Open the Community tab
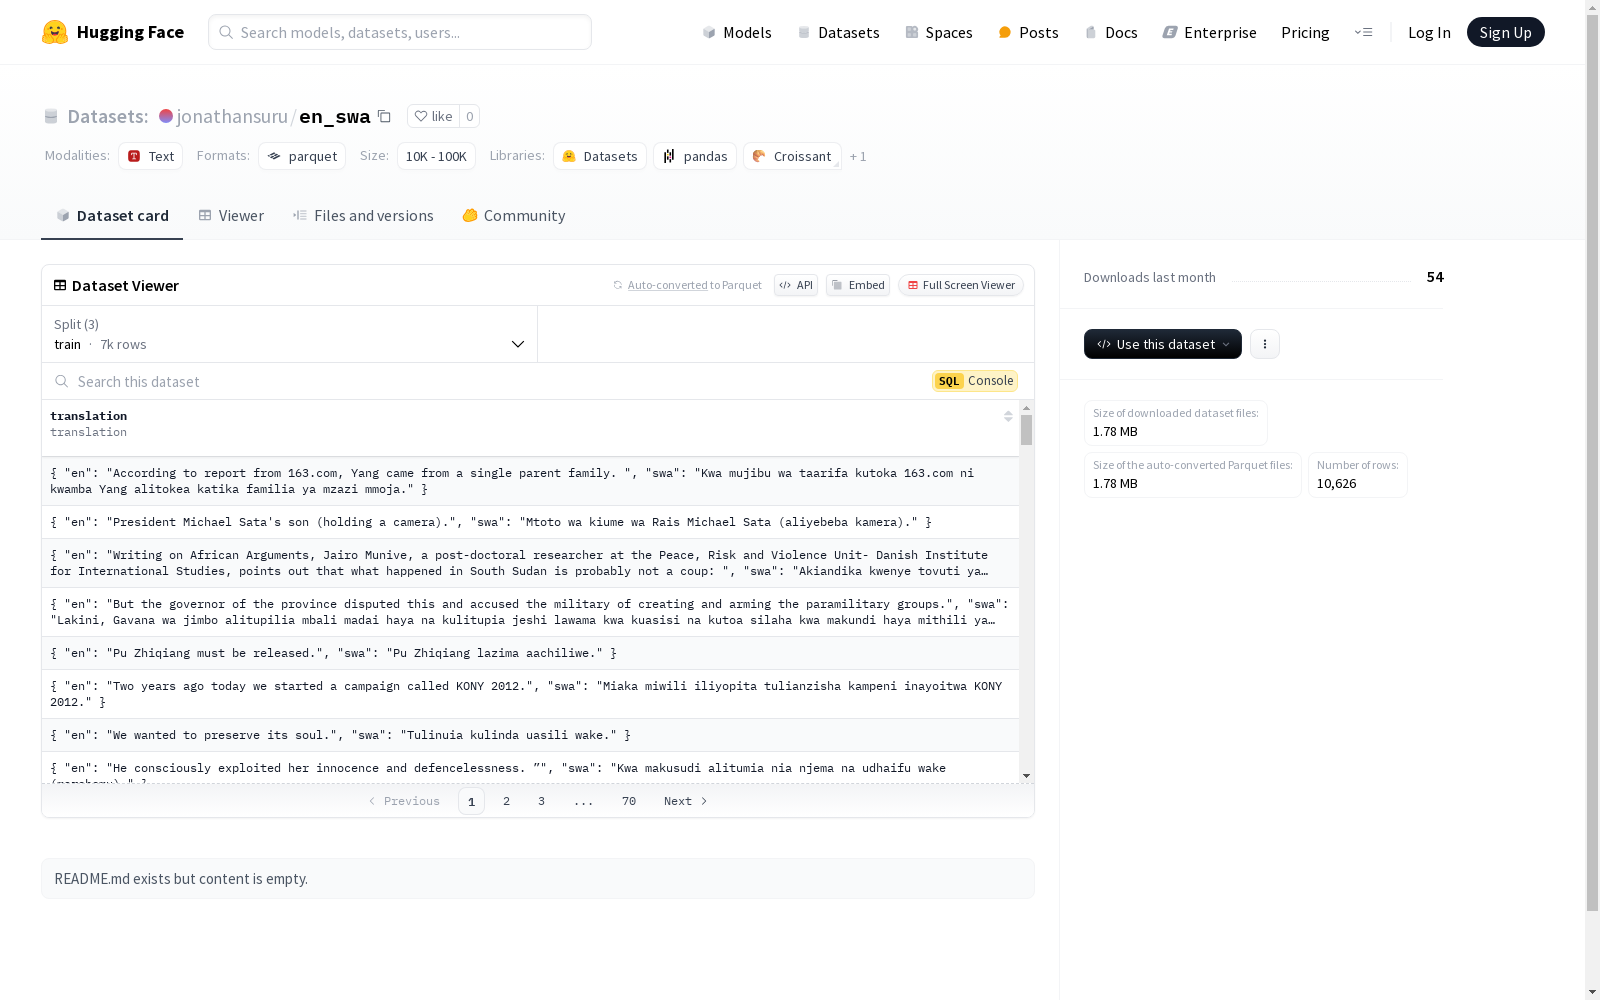The height and width of the screenshot is (1000, 1600). pos(514,216)
